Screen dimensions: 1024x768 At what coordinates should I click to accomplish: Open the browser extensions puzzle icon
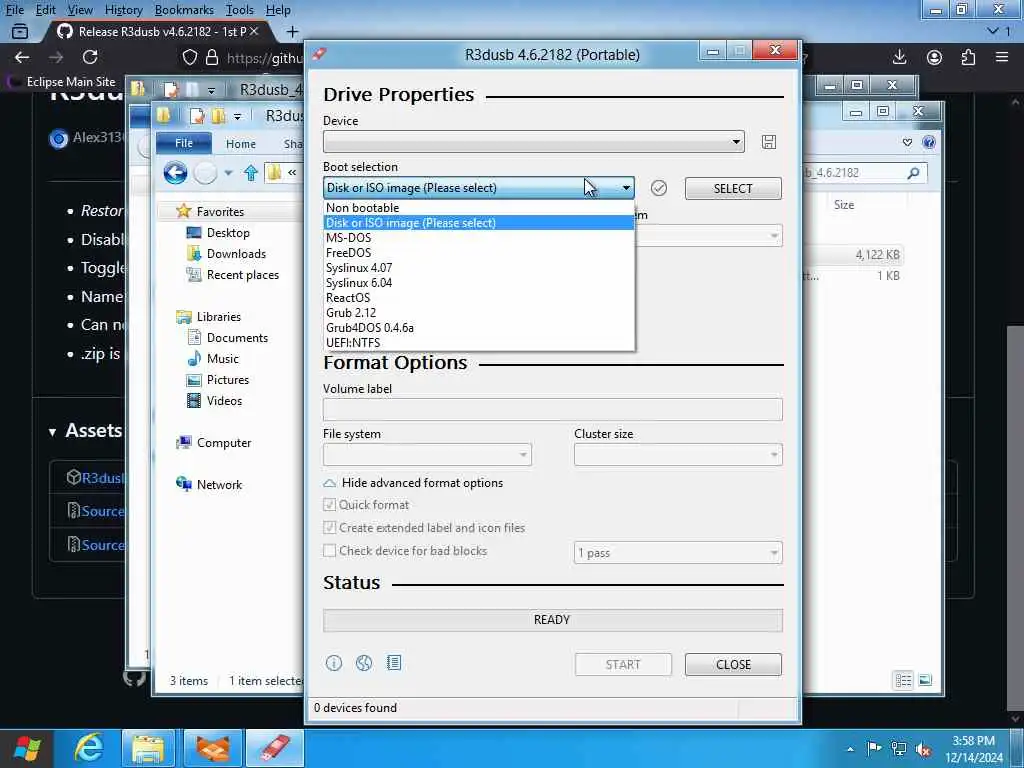click(x=968, y=57)
